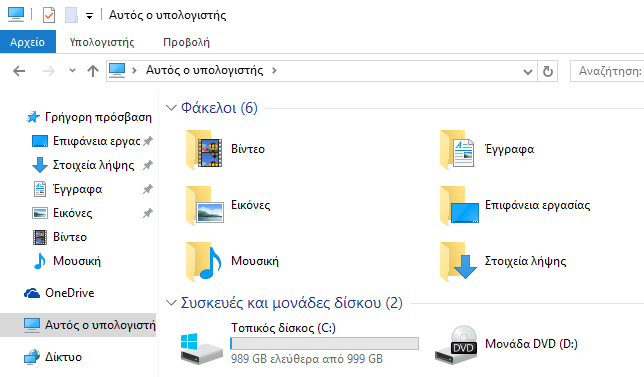Image resolution: width=644 pixels, height=377 pixels.
Task: Select the Βίντεο folder icon in main pane
Action: (x=205, y=149)
